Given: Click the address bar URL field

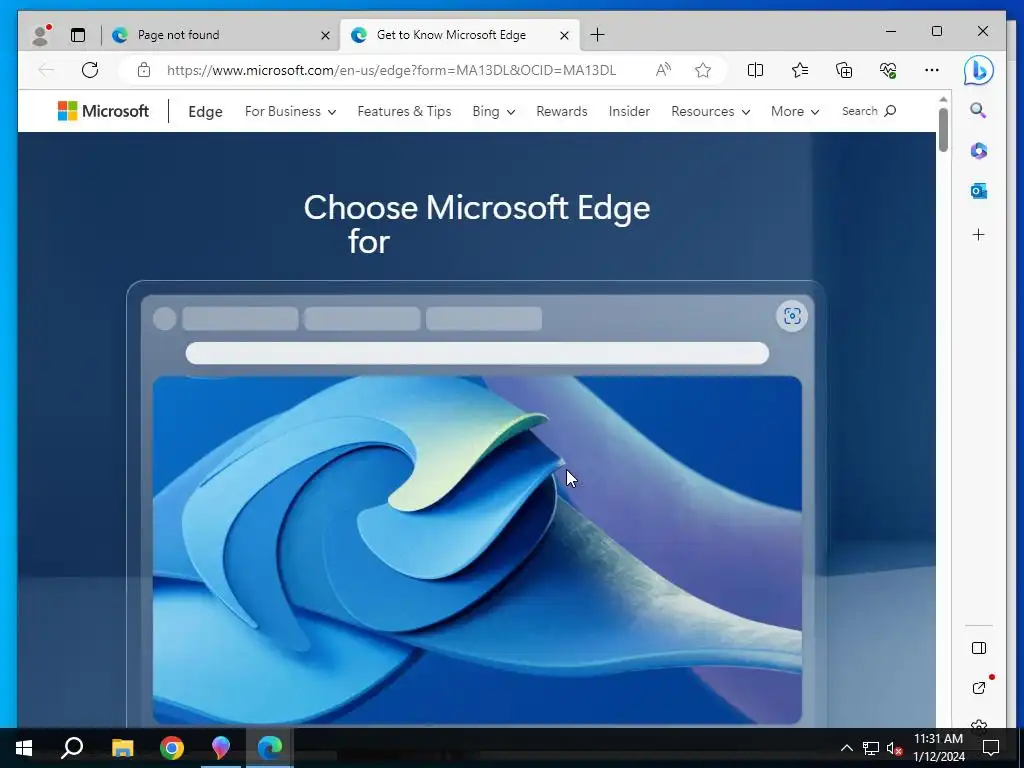Looking at the screenshot, I should (x=392, y=70).
